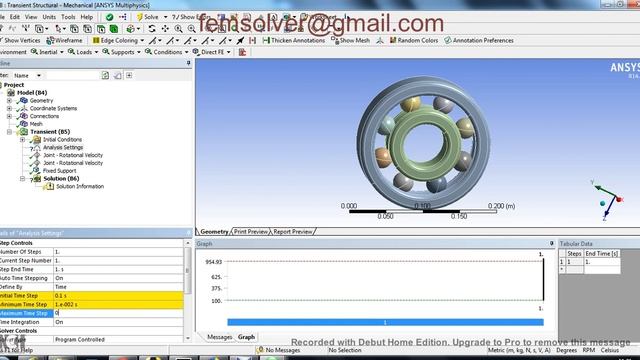Switch to the Geometry tab
The image size is (640, 360).
(x=214, y=231)
